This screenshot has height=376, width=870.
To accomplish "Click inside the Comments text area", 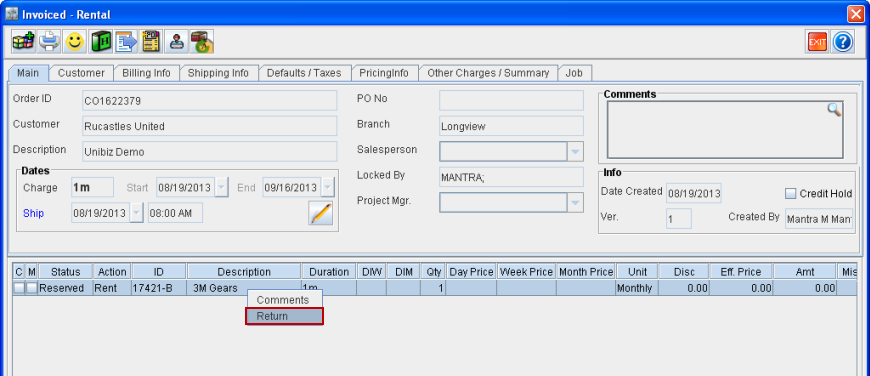I will 725,130.
